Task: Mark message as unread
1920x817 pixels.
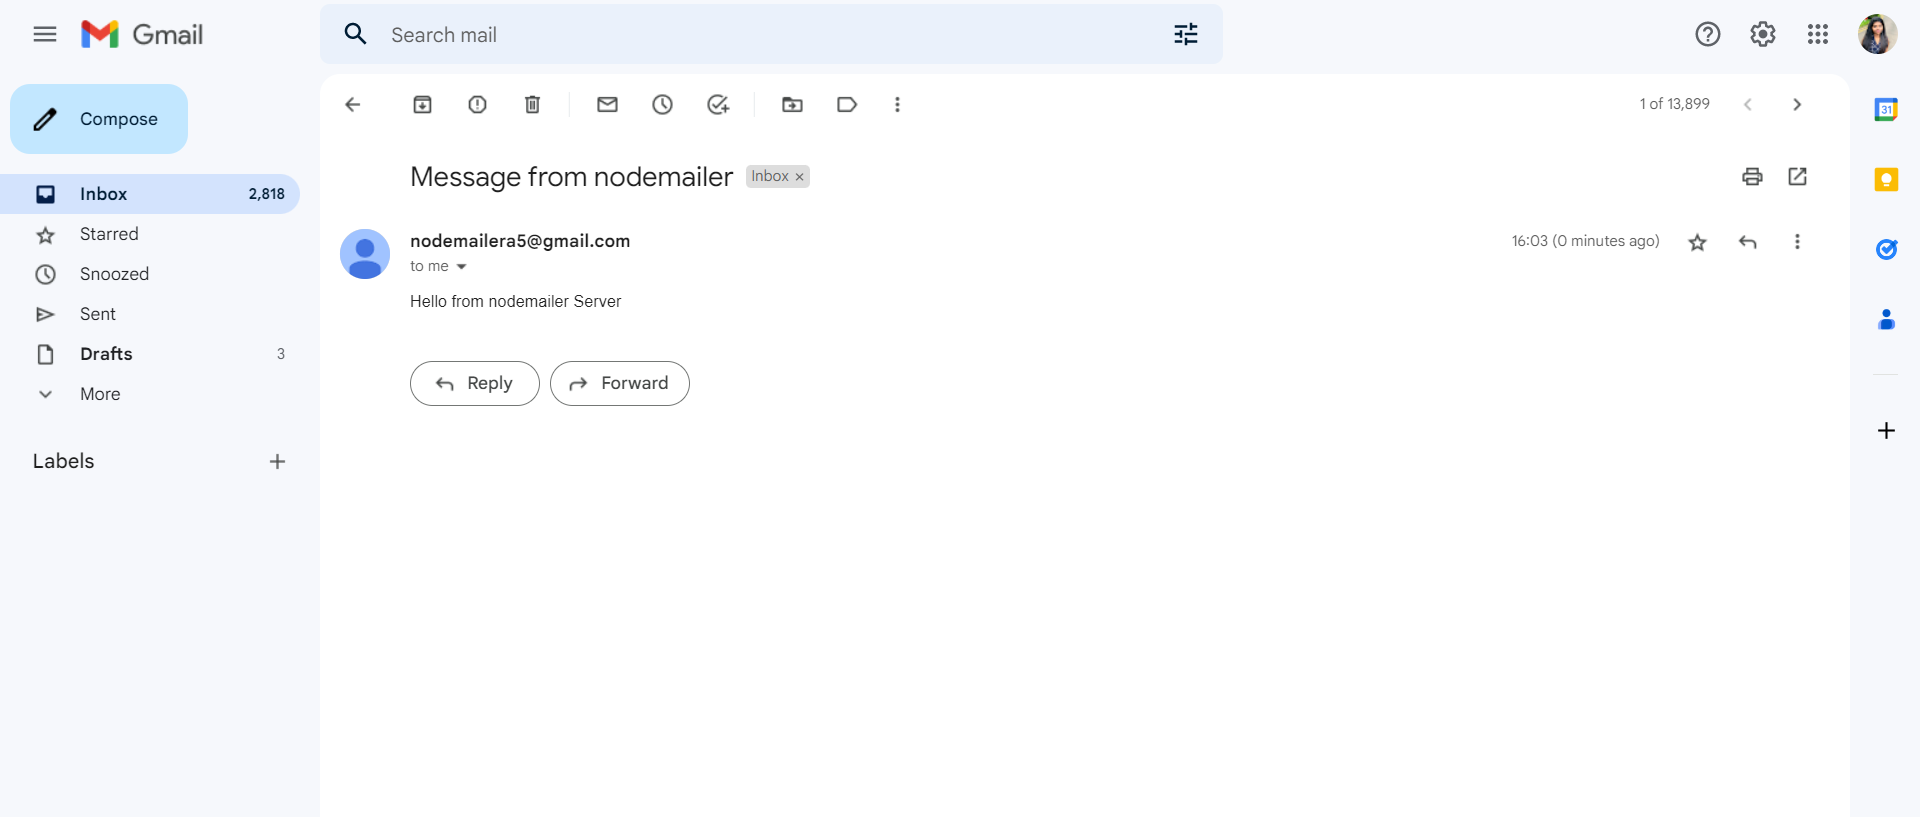Action: pos(607,104)
